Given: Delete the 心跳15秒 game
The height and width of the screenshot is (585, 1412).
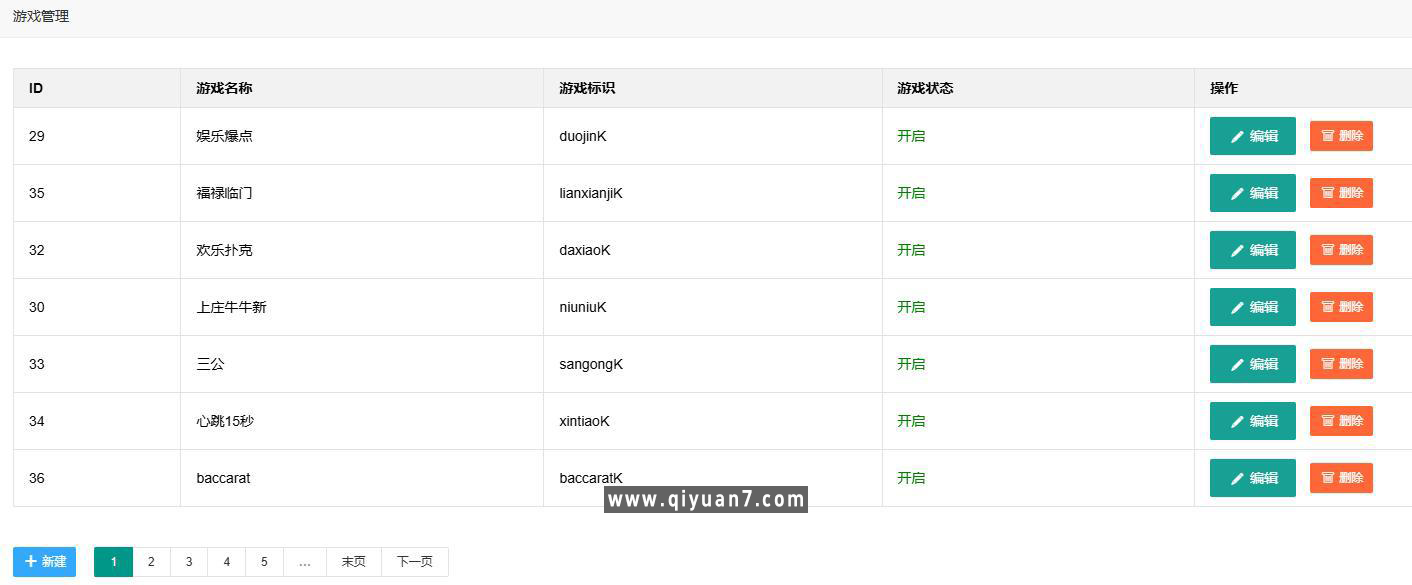Looking at the screenshot, I should point(1341,421).
